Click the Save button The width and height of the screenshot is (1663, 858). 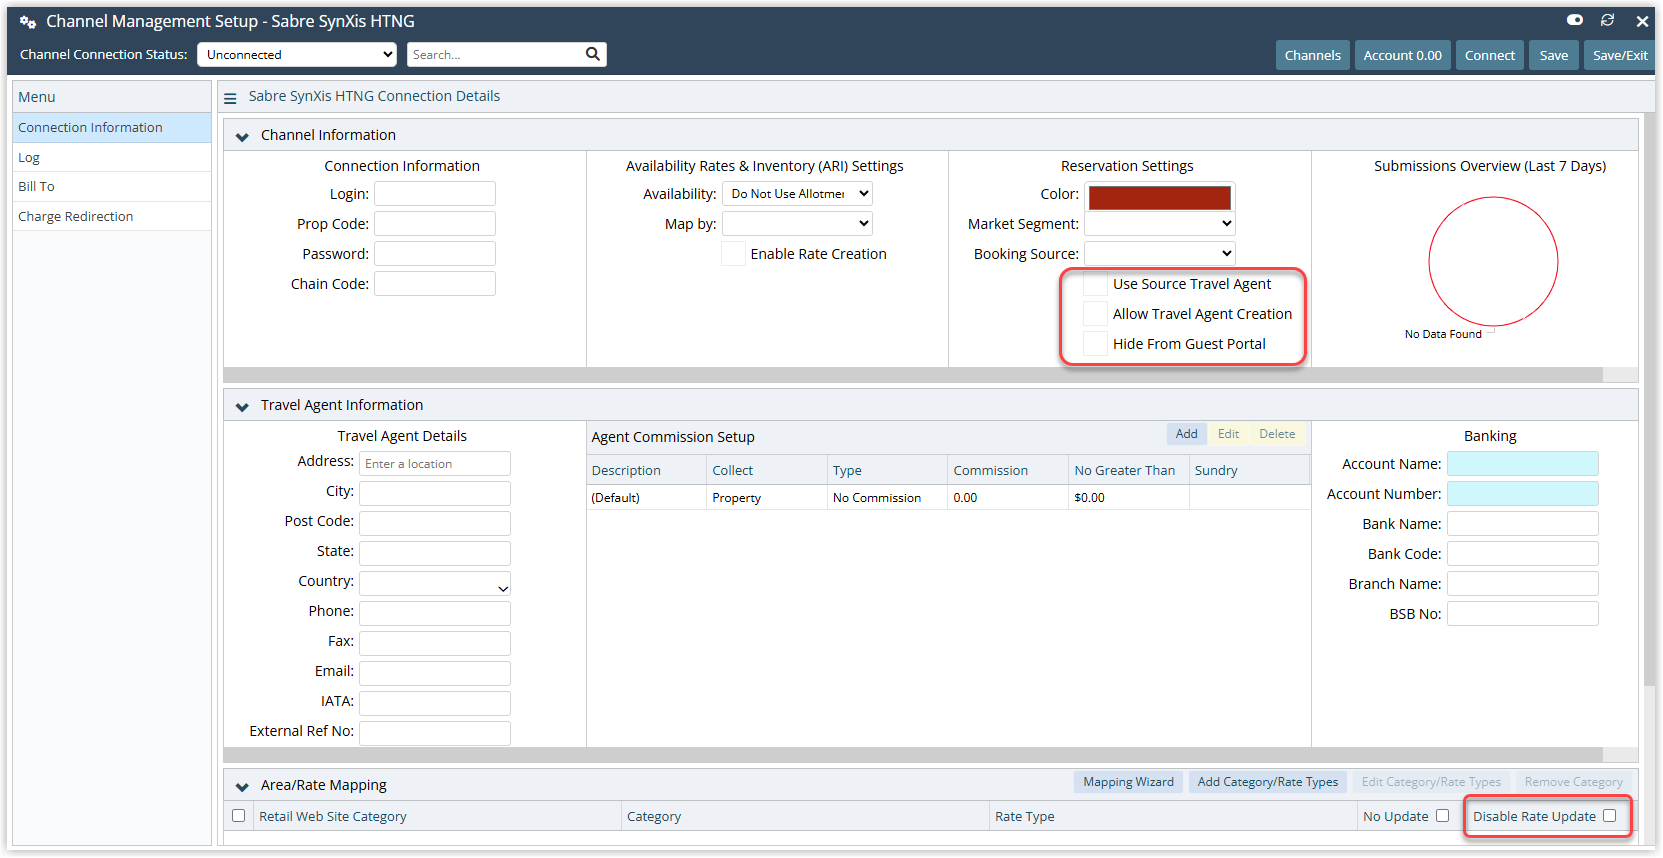[1553, 55]
